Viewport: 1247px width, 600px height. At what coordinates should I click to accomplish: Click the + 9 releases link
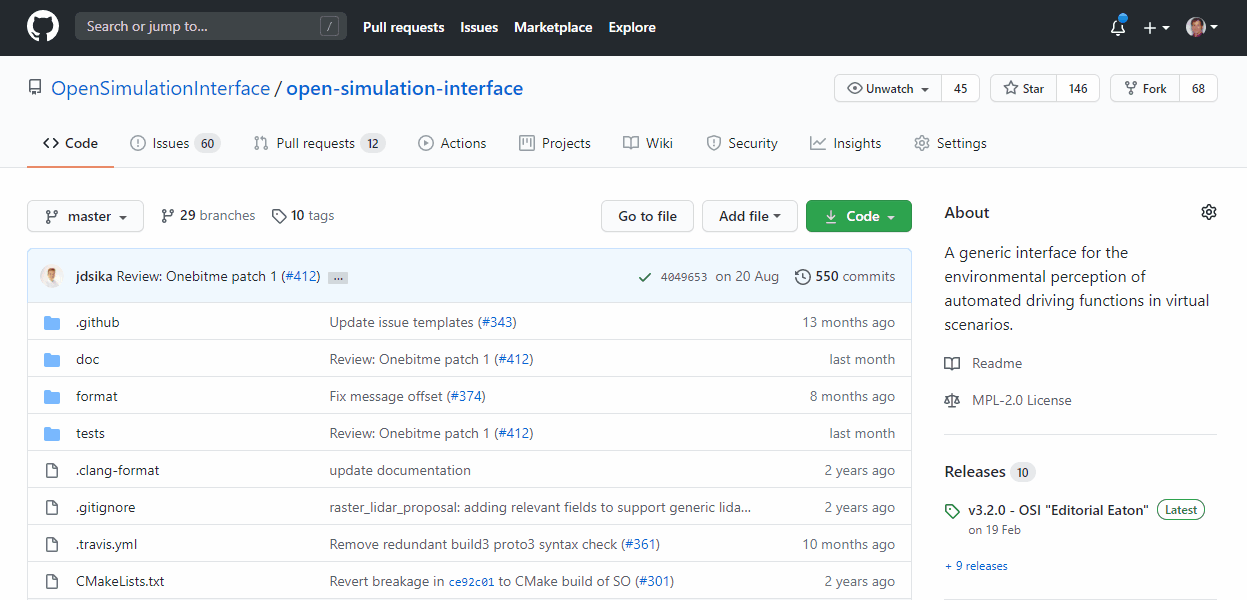point(976,566)
